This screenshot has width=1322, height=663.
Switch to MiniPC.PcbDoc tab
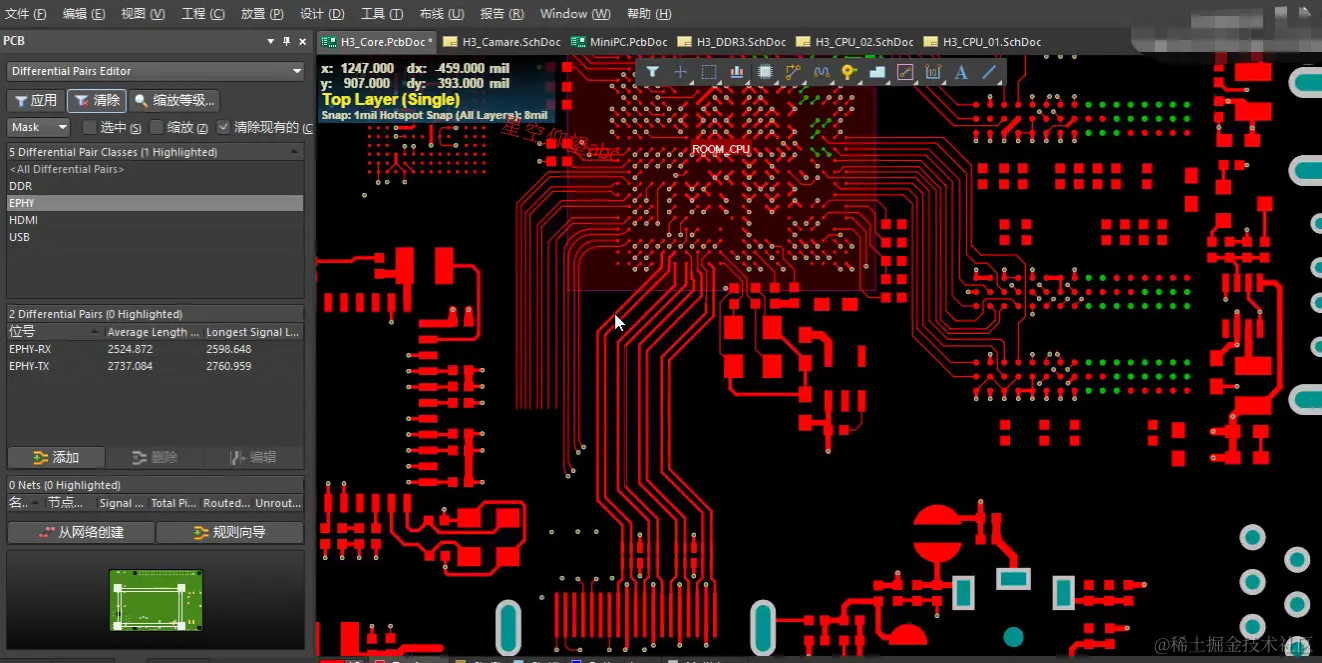tap(619, 42)
